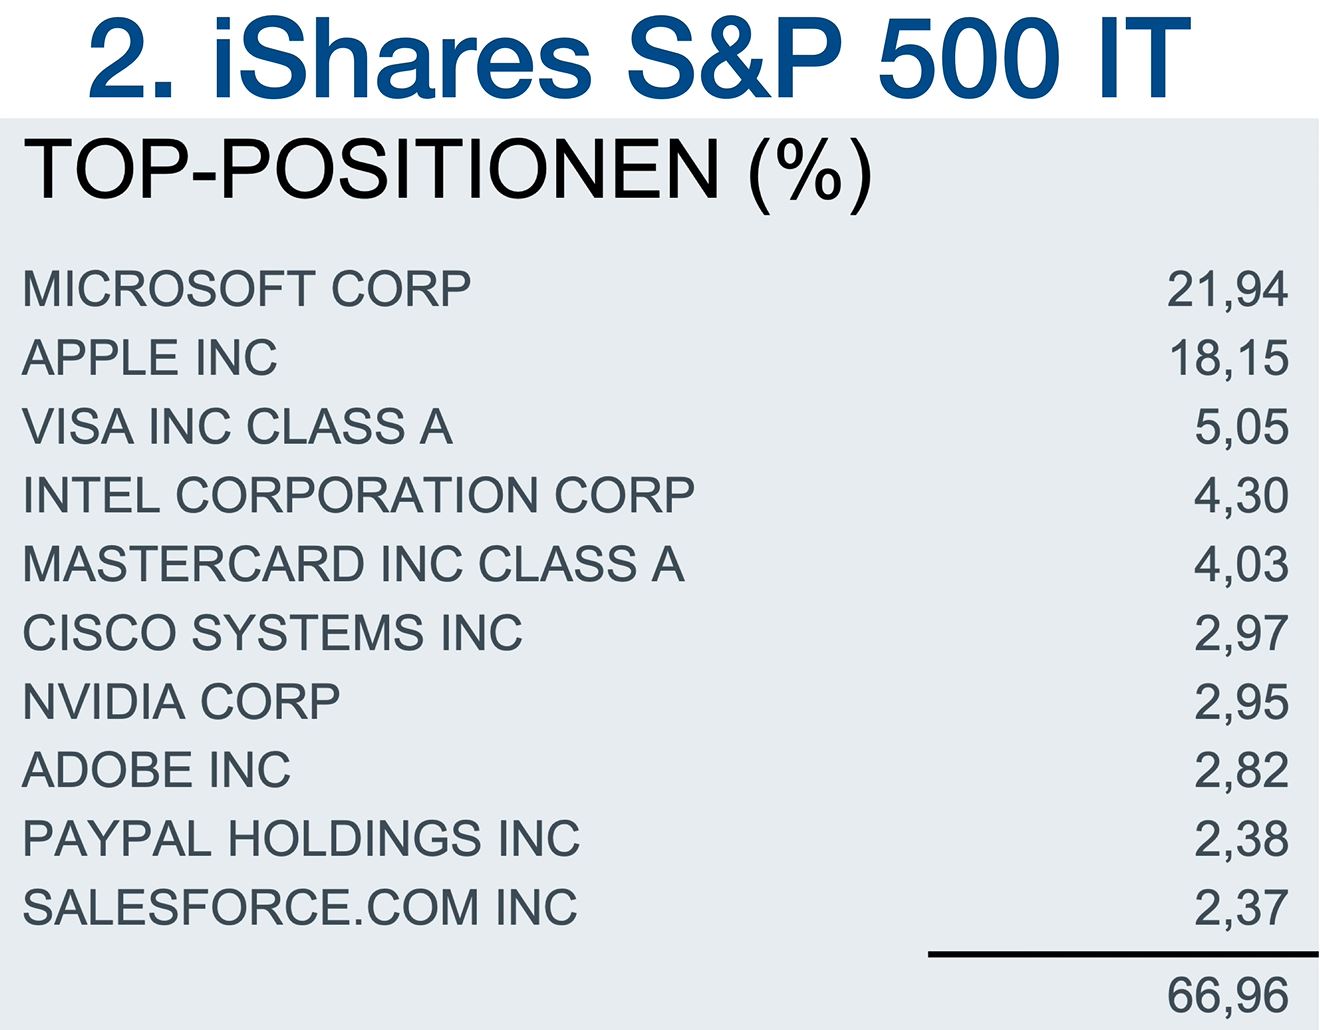
Task: Select Nvidia's 2,95 percentage value
Action: point(1241,702)
